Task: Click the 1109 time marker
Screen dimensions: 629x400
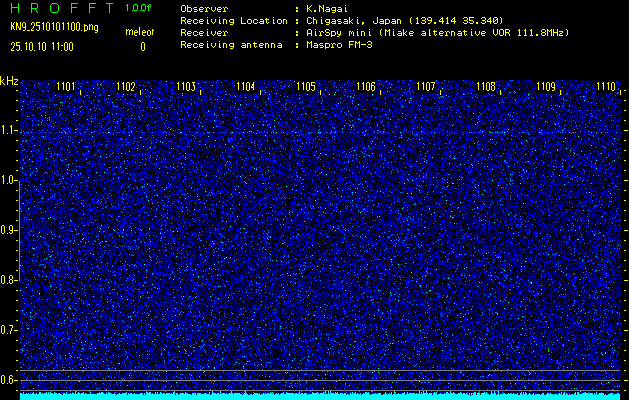Action: pos(546,87)
